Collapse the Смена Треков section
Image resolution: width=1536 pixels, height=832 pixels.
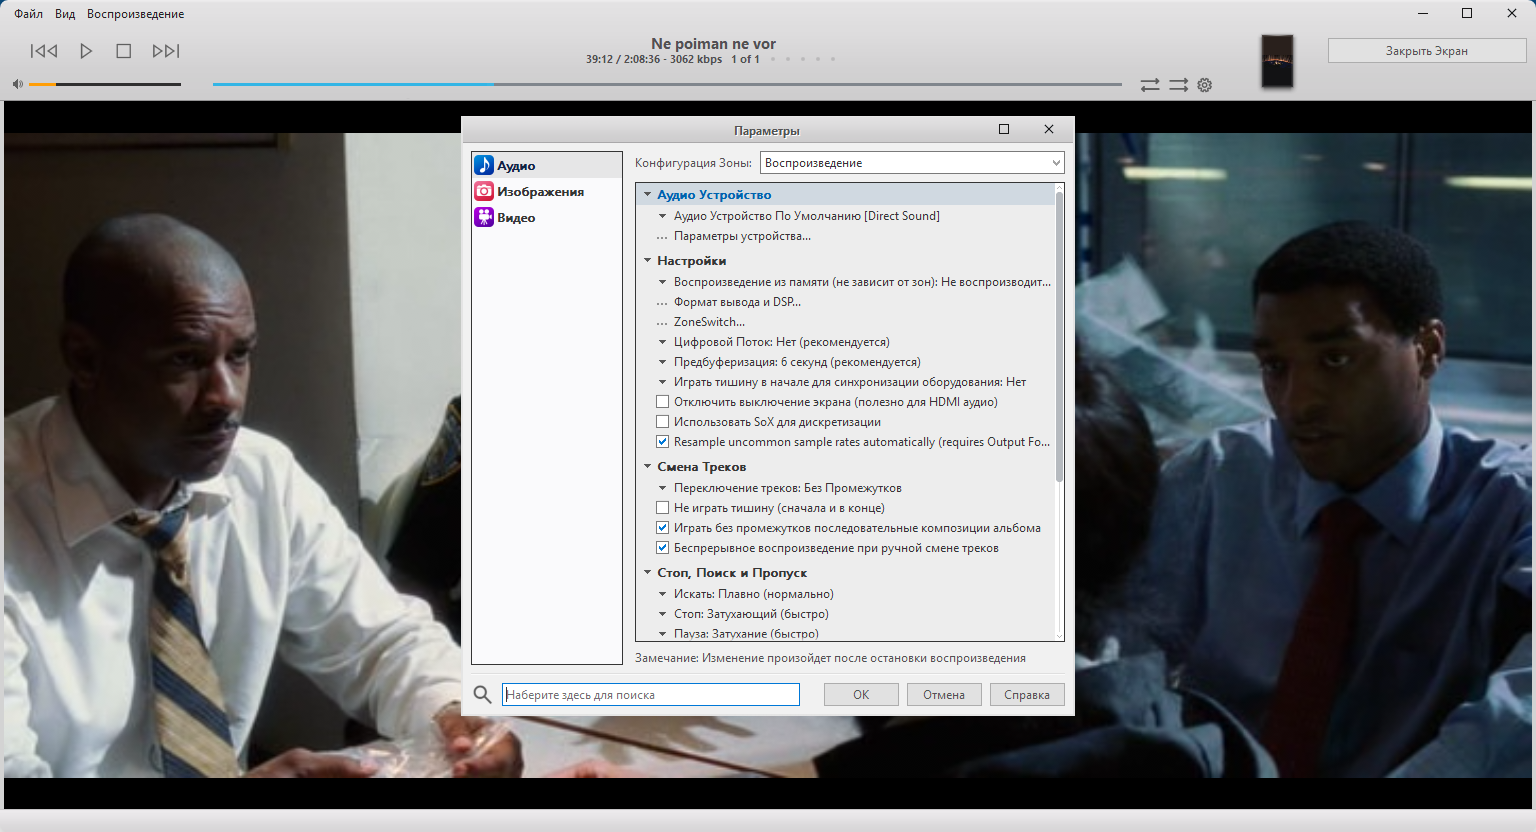tap(648, 467)
